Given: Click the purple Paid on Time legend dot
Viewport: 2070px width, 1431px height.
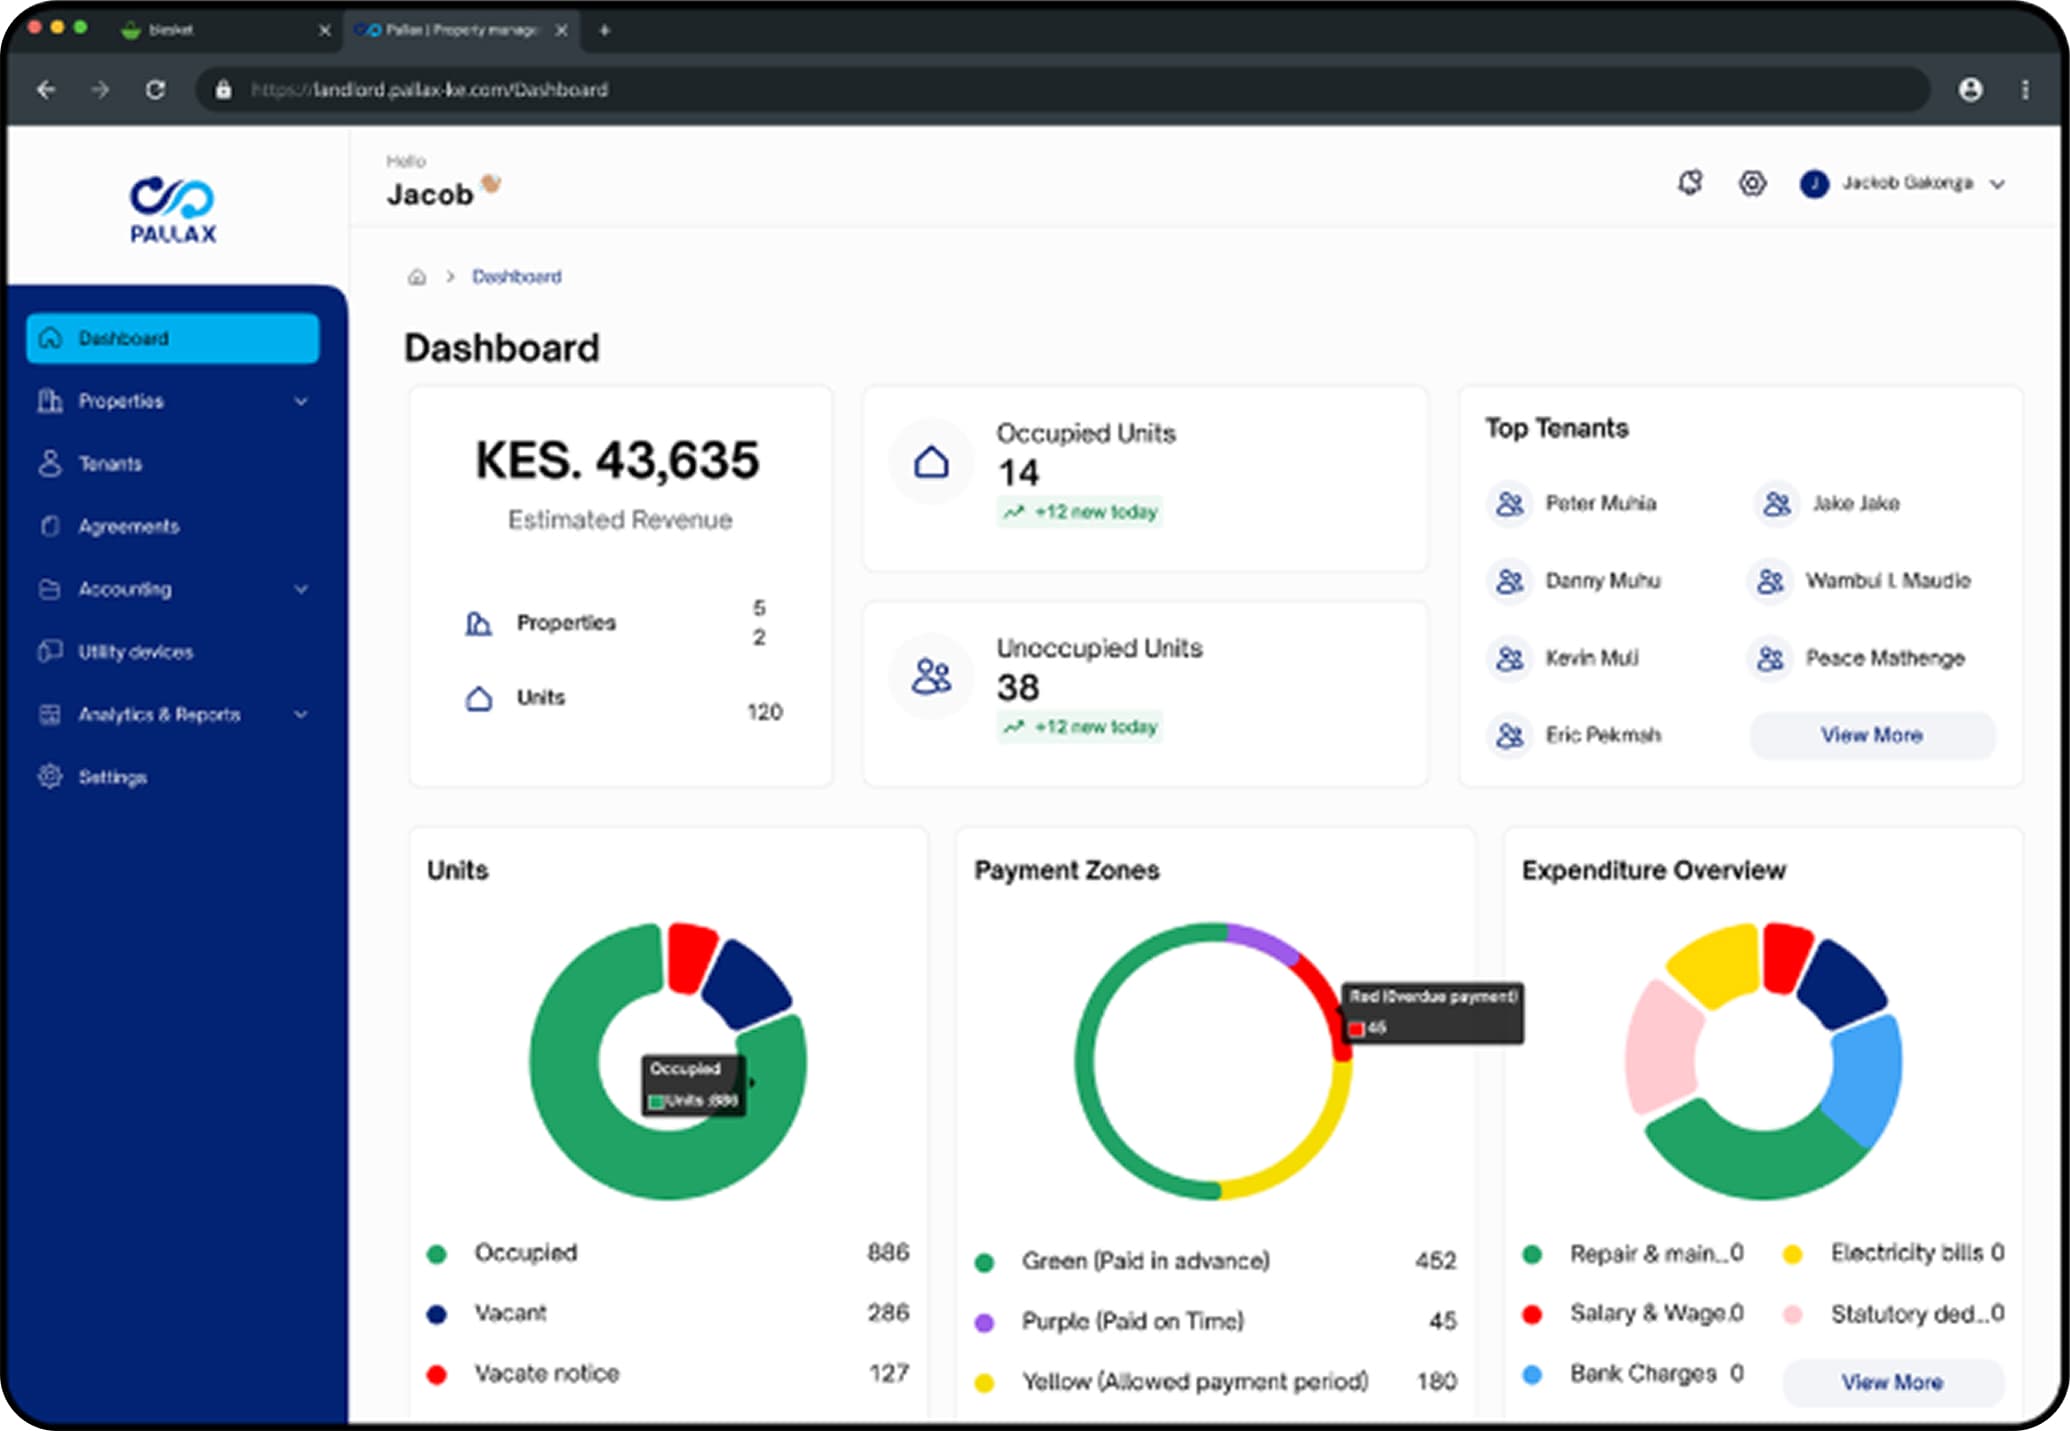Looking at the screenshot, I should pyautogui.click(x=984, y=1322).
